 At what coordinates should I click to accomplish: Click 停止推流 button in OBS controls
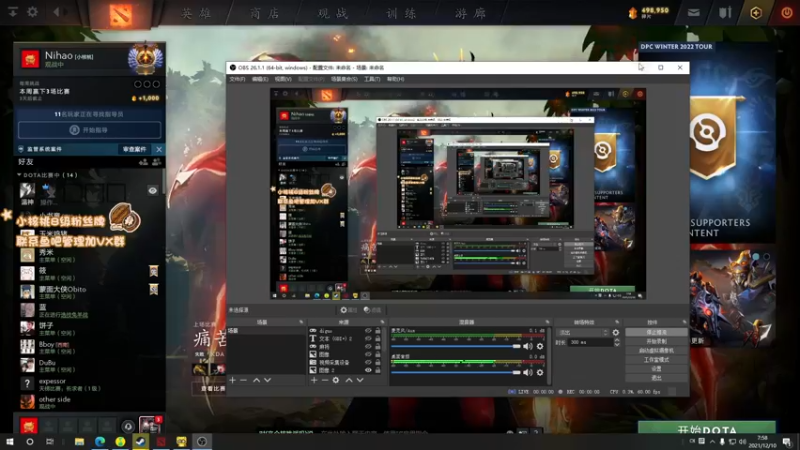(x=657, y=332)
